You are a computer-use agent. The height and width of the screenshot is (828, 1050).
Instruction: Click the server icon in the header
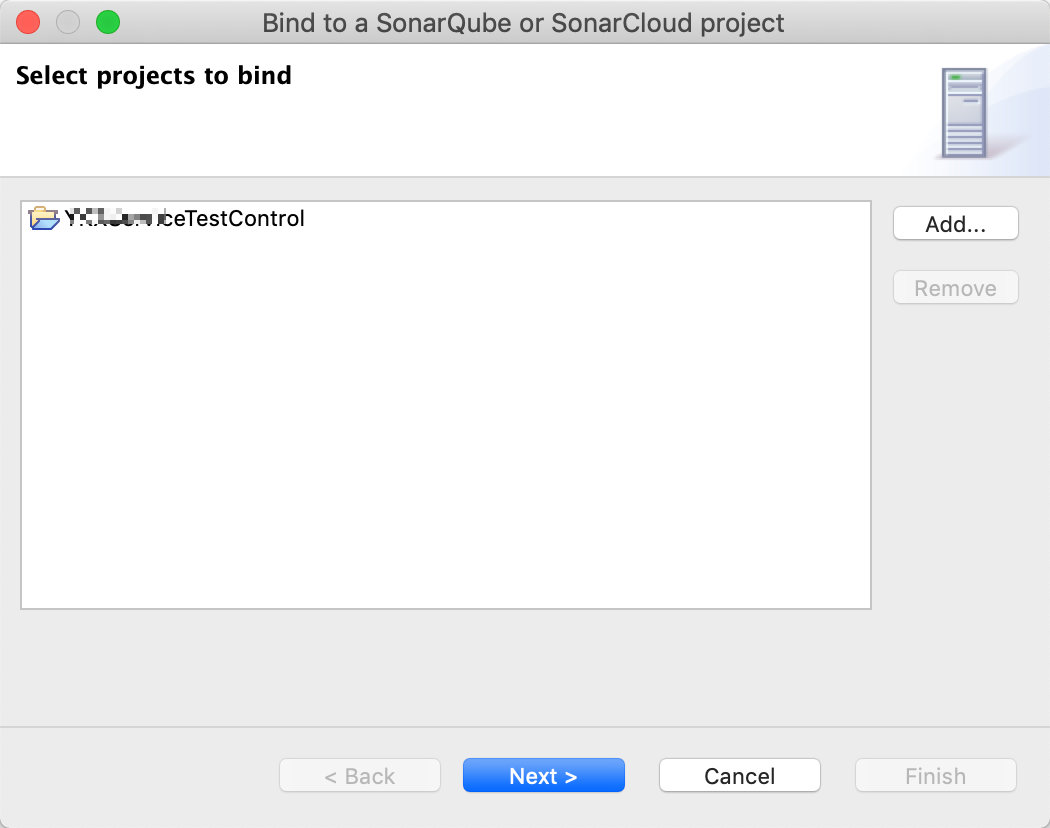coord(964,112)
